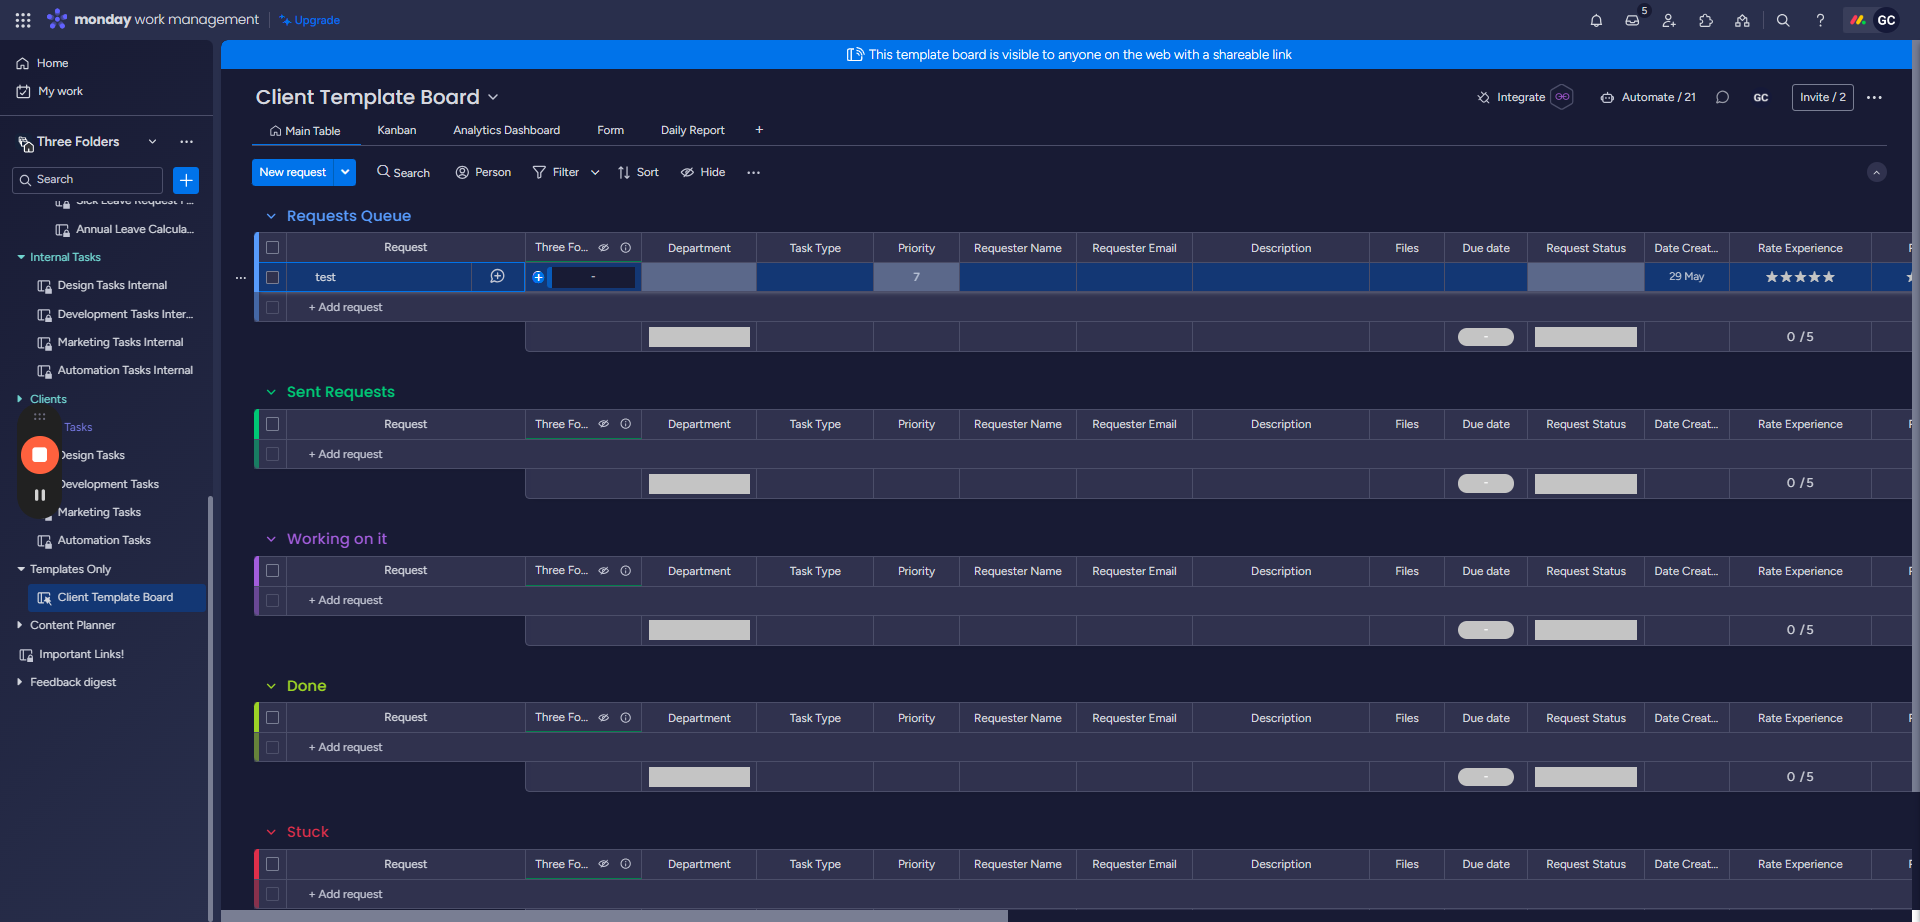
Task: Click the info icon in Sent Requests Three Fo... header
Action: point(625,424)
